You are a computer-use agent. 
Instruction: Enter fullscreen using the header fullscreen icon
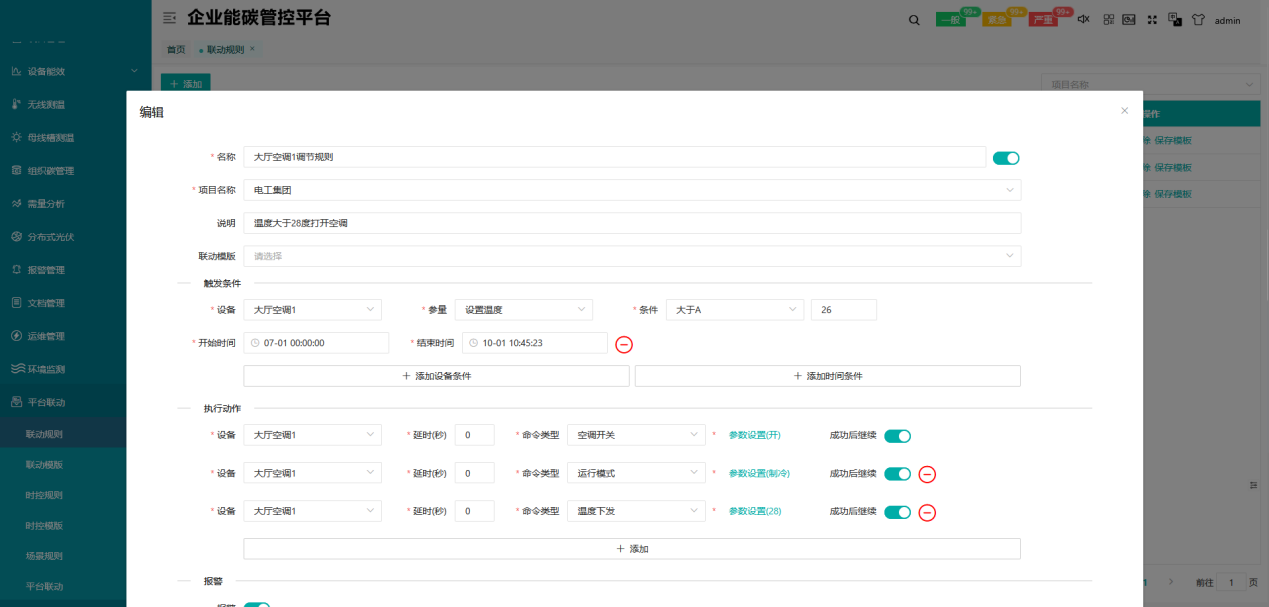(1152, 20)
